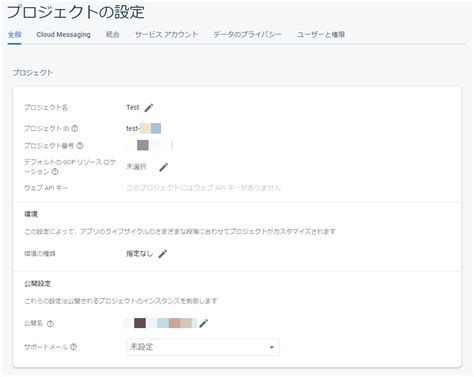
Task: Click the 指定なし environment value
Action: [140, 254]
